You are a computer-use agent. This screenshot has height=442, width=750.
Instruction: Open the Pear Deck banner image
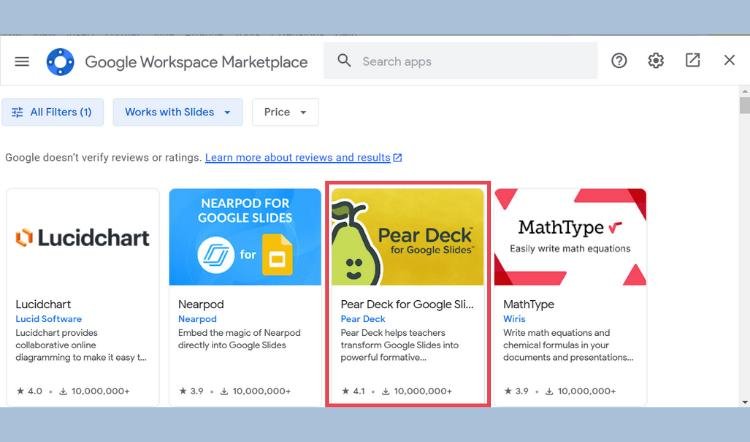408,237
